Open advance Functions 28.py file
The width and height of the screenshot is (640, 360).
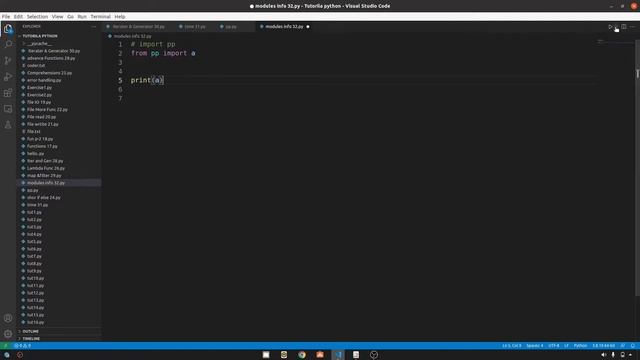51,58
